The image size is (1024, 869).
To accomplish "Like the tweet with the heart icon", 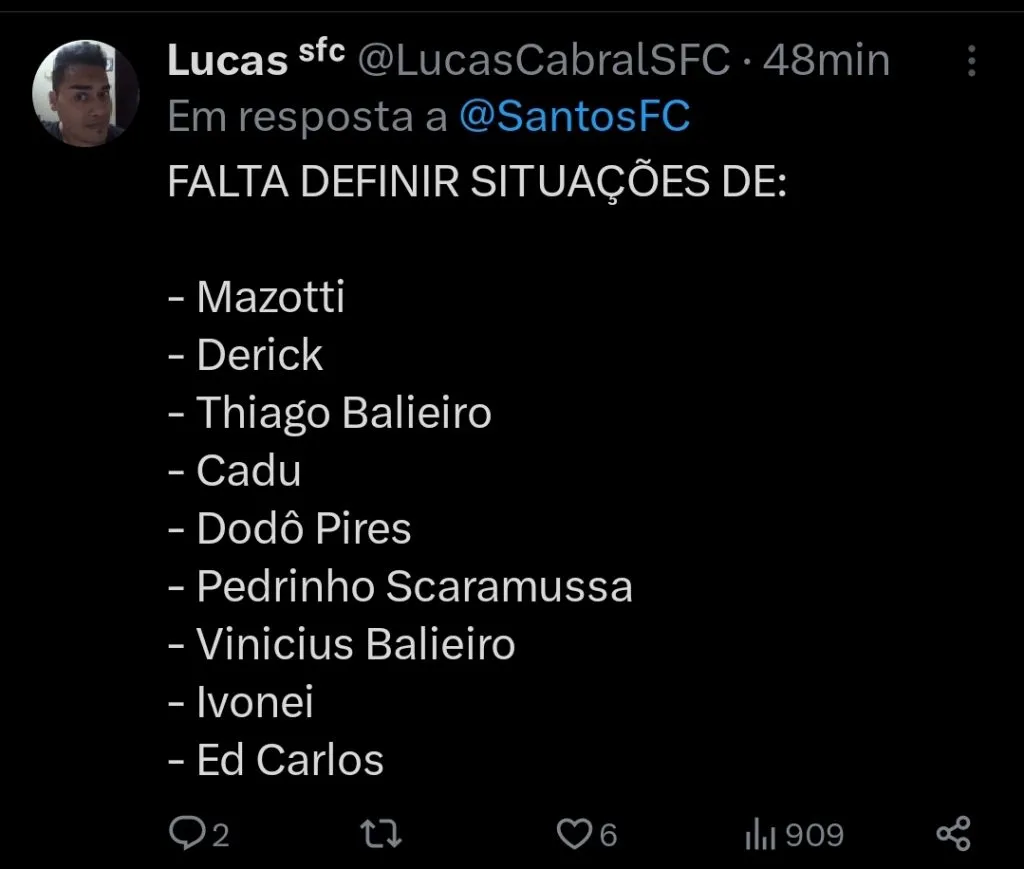I will [x=574, y=833].
